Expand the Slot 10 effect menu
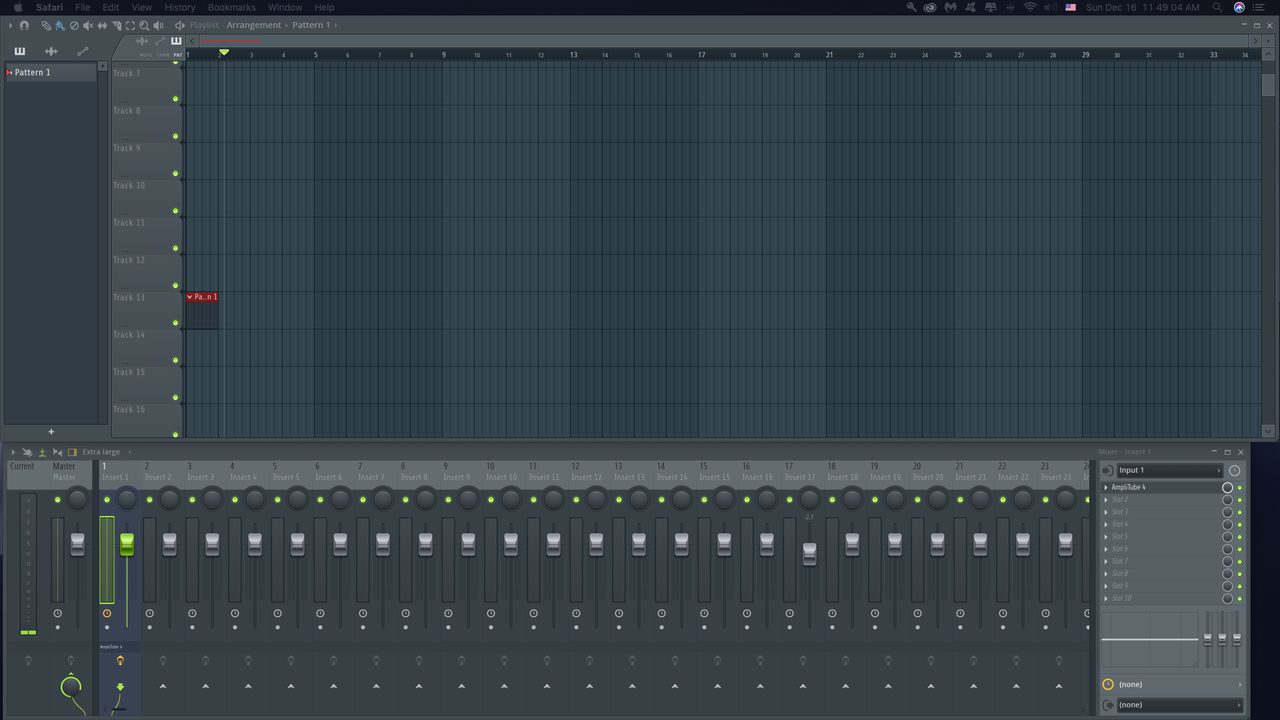Viewport: 1280px width, 720px height. point(1106,598)
